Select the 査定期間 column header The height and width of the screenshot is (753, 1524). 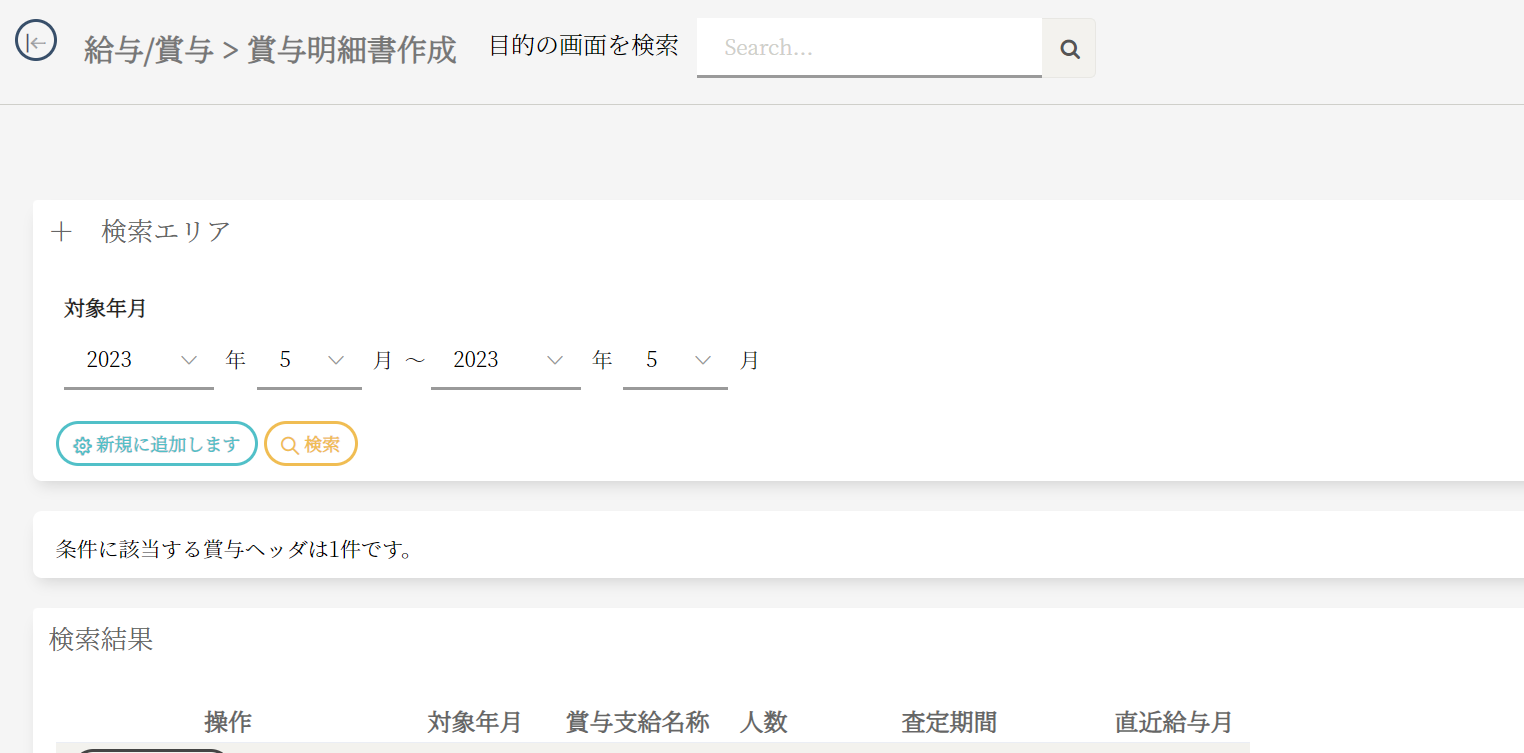[x=949, y=722]
